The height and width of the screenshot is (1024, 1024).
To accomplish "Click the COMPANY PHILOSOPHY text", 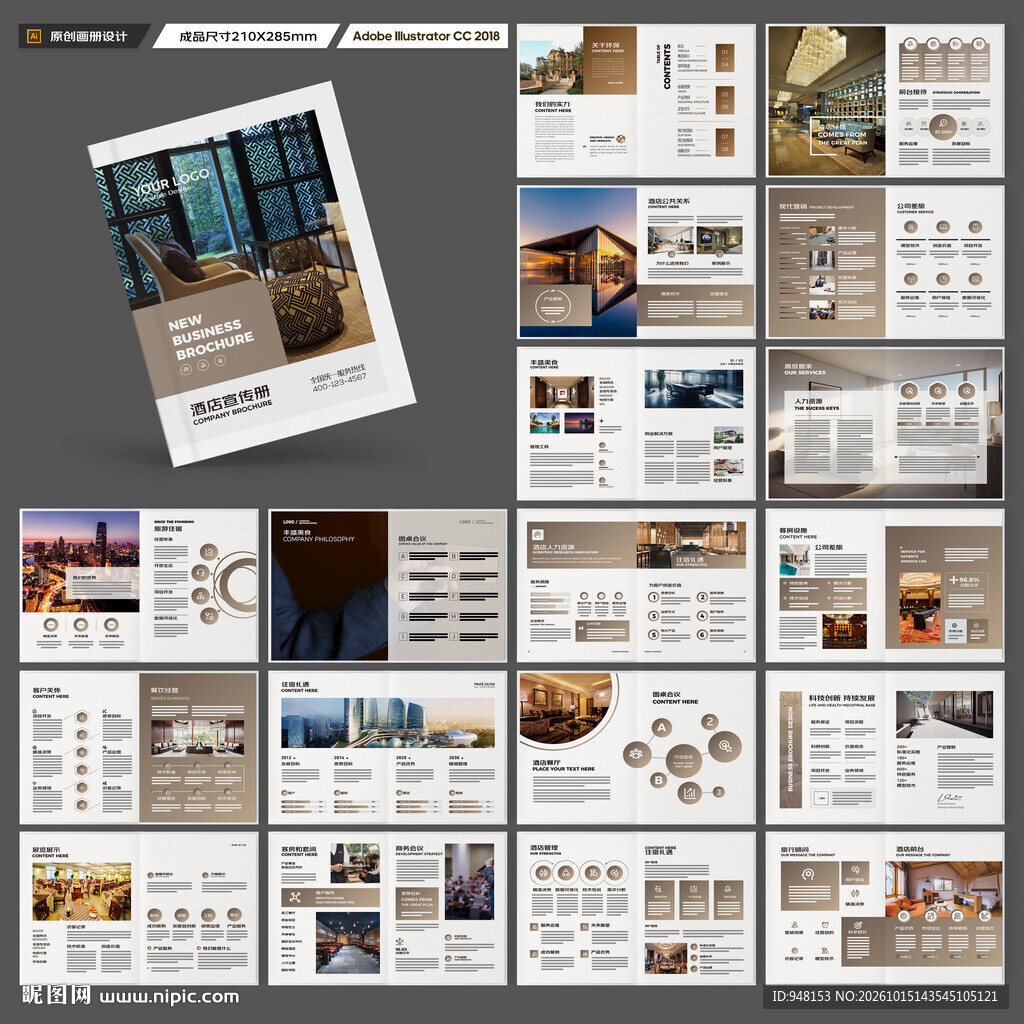I will click(319, 539).
